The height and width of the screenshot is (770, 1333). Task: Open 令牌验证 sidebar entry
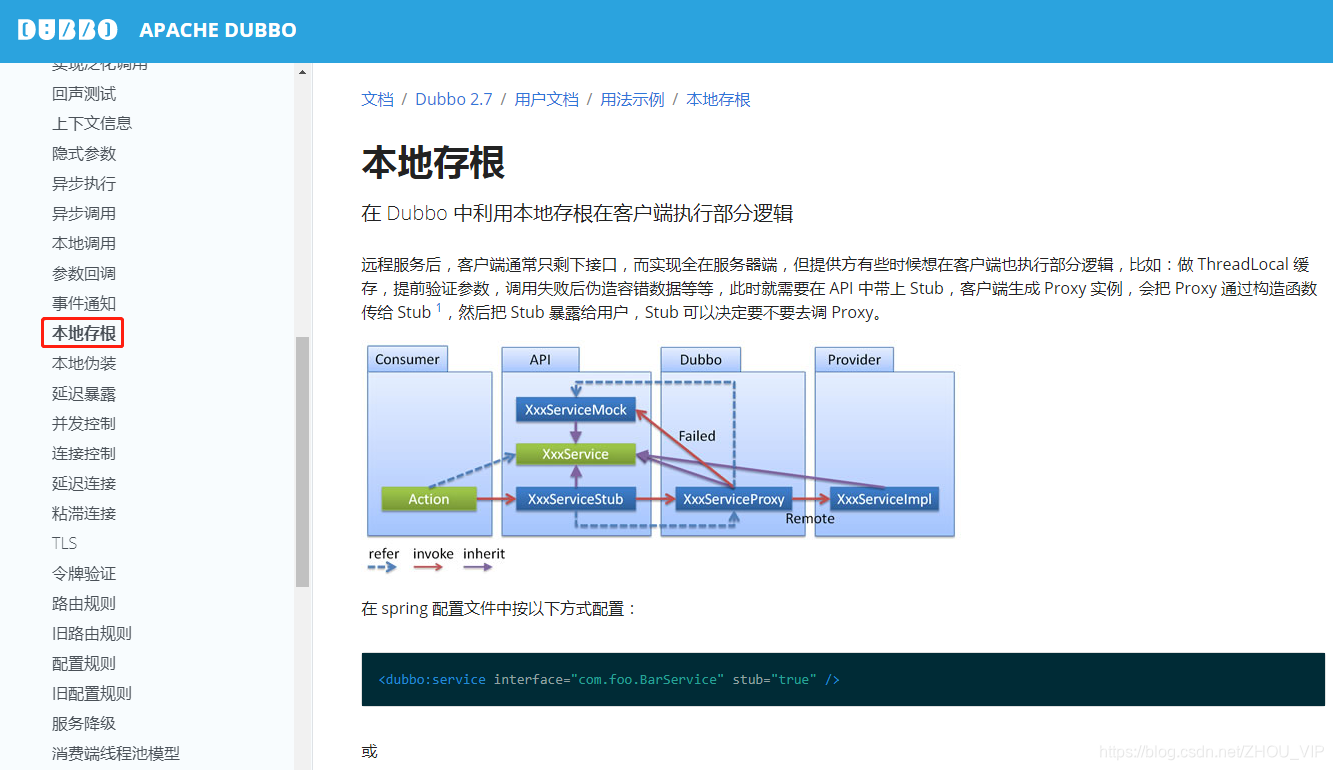point(84,573)
